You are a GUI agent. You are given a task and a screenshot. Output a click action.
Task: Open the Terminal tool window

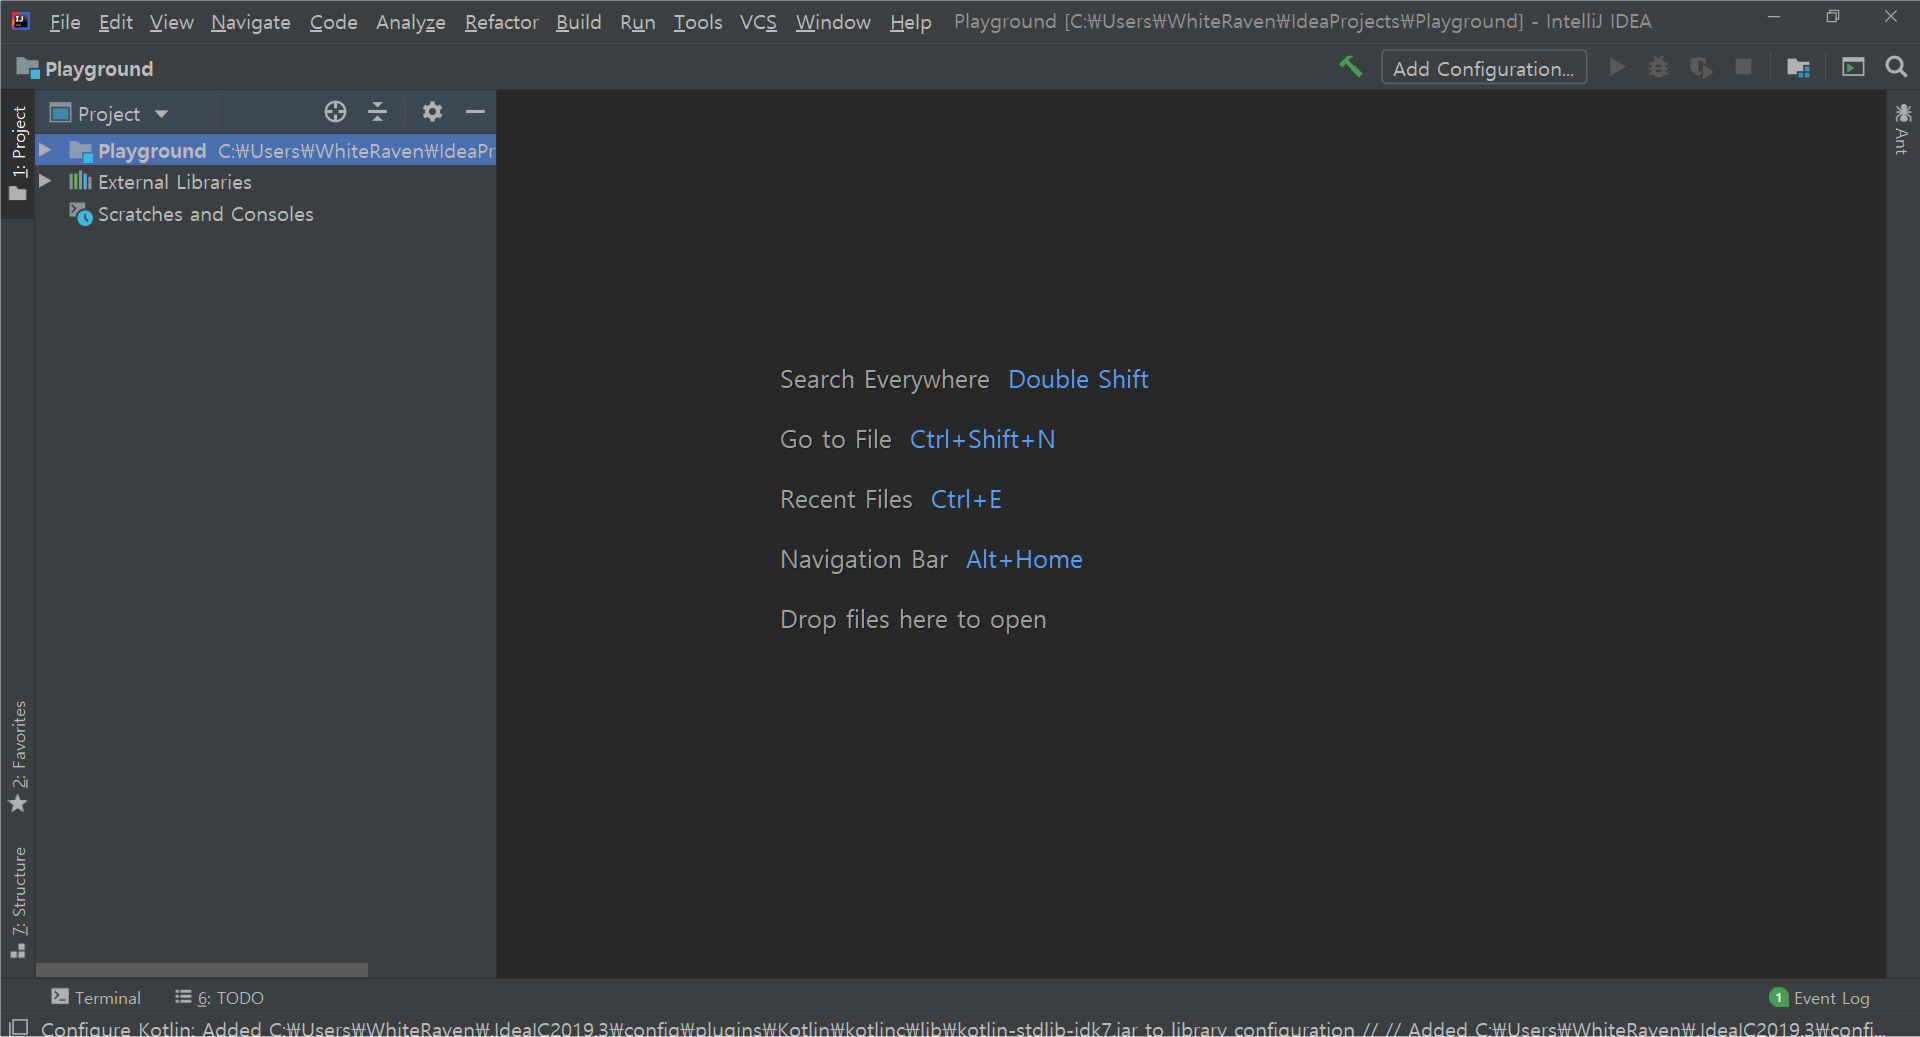[x=96, y=997]
